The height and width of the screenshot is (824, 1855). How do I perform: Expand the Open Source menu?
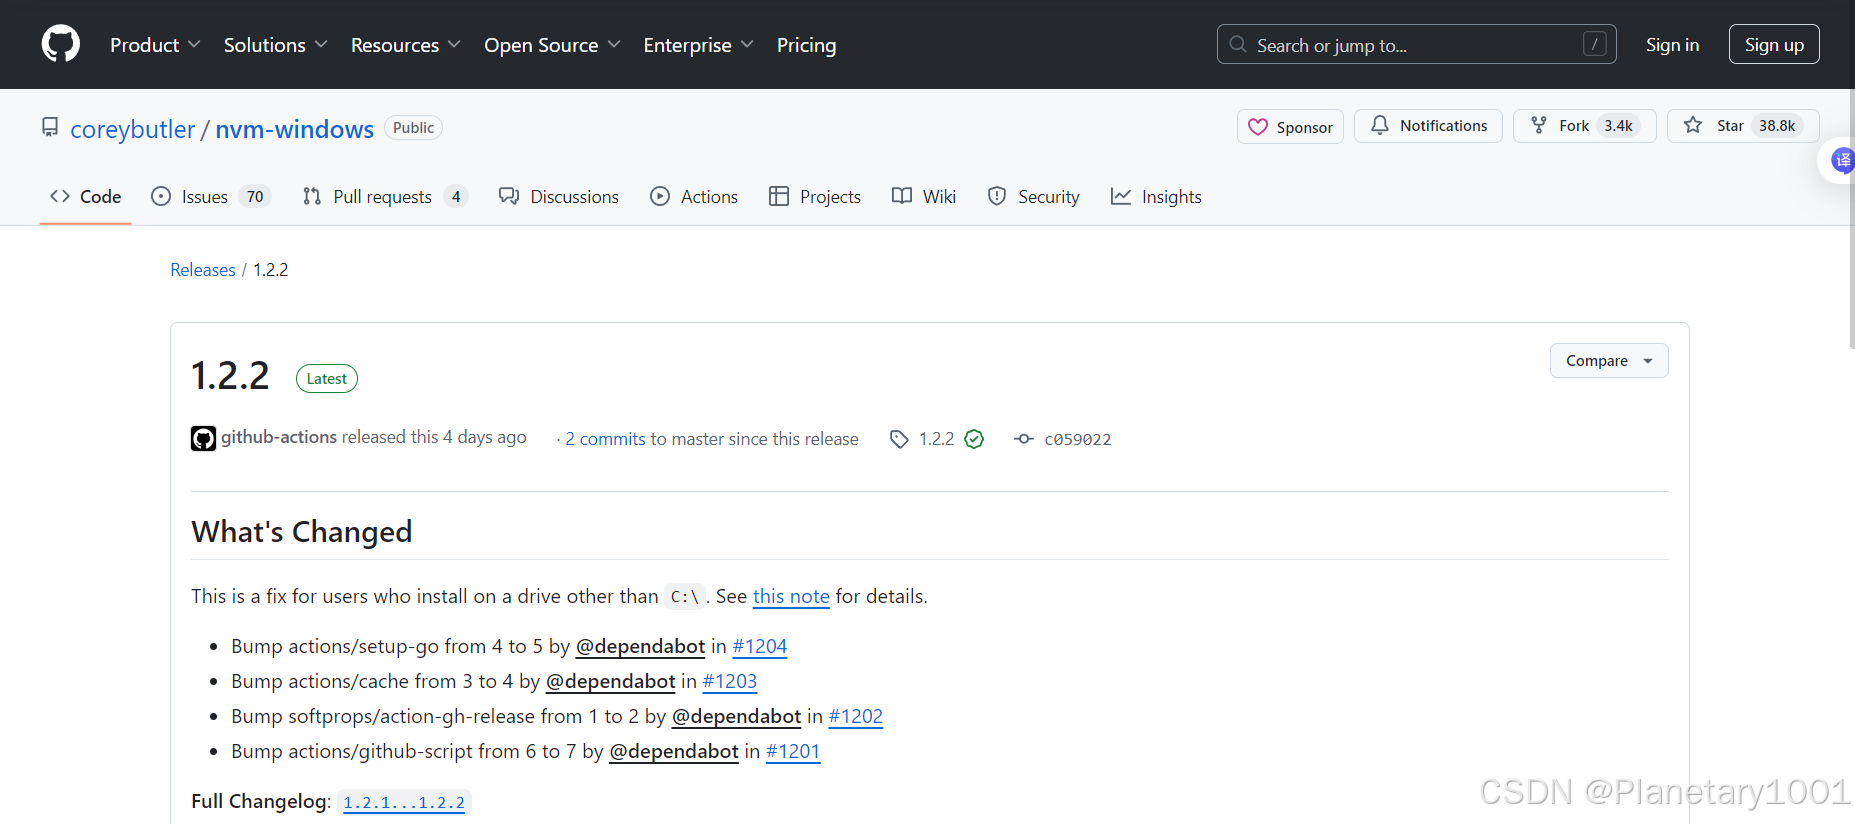(x=552, y=45)
